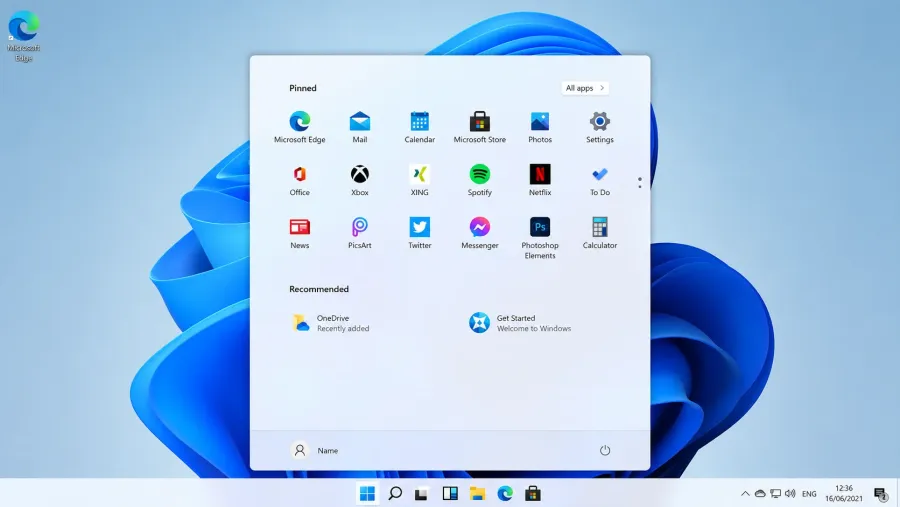Screen dimensions: 900x507
Task: Switch the ENG input language indicator
Action: coord(809,494)
